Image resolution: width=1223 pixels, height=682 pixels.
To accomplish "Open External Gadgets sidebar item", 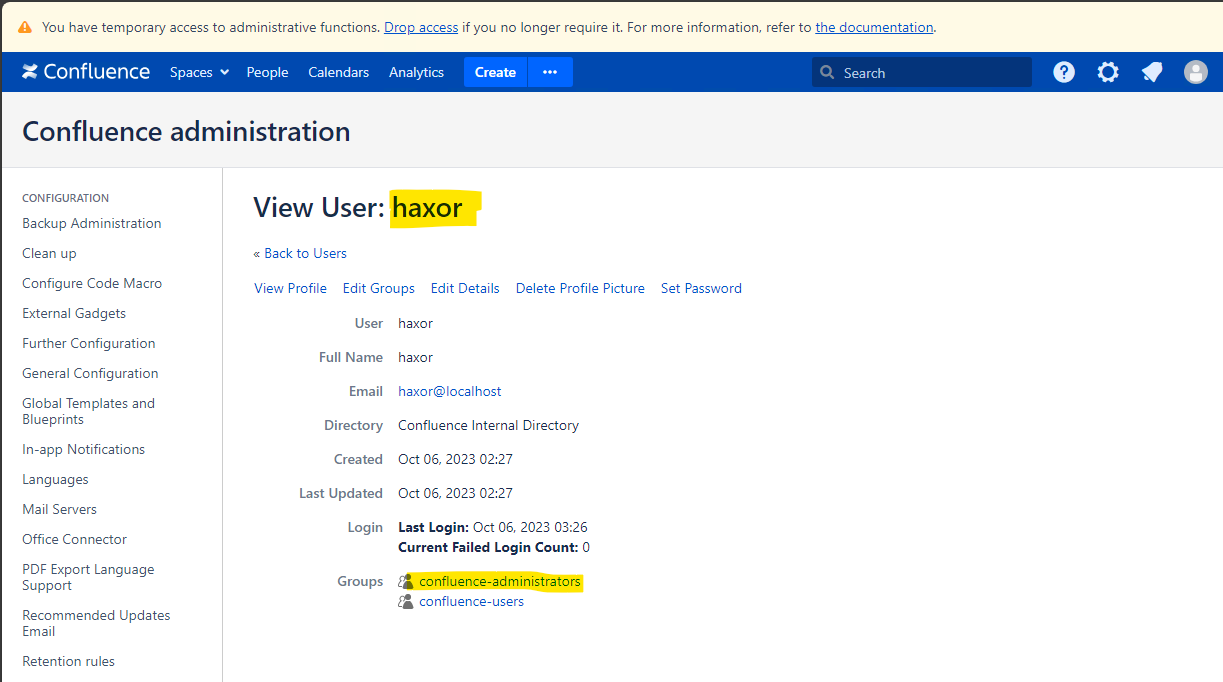I will click(x=74, y=313).
